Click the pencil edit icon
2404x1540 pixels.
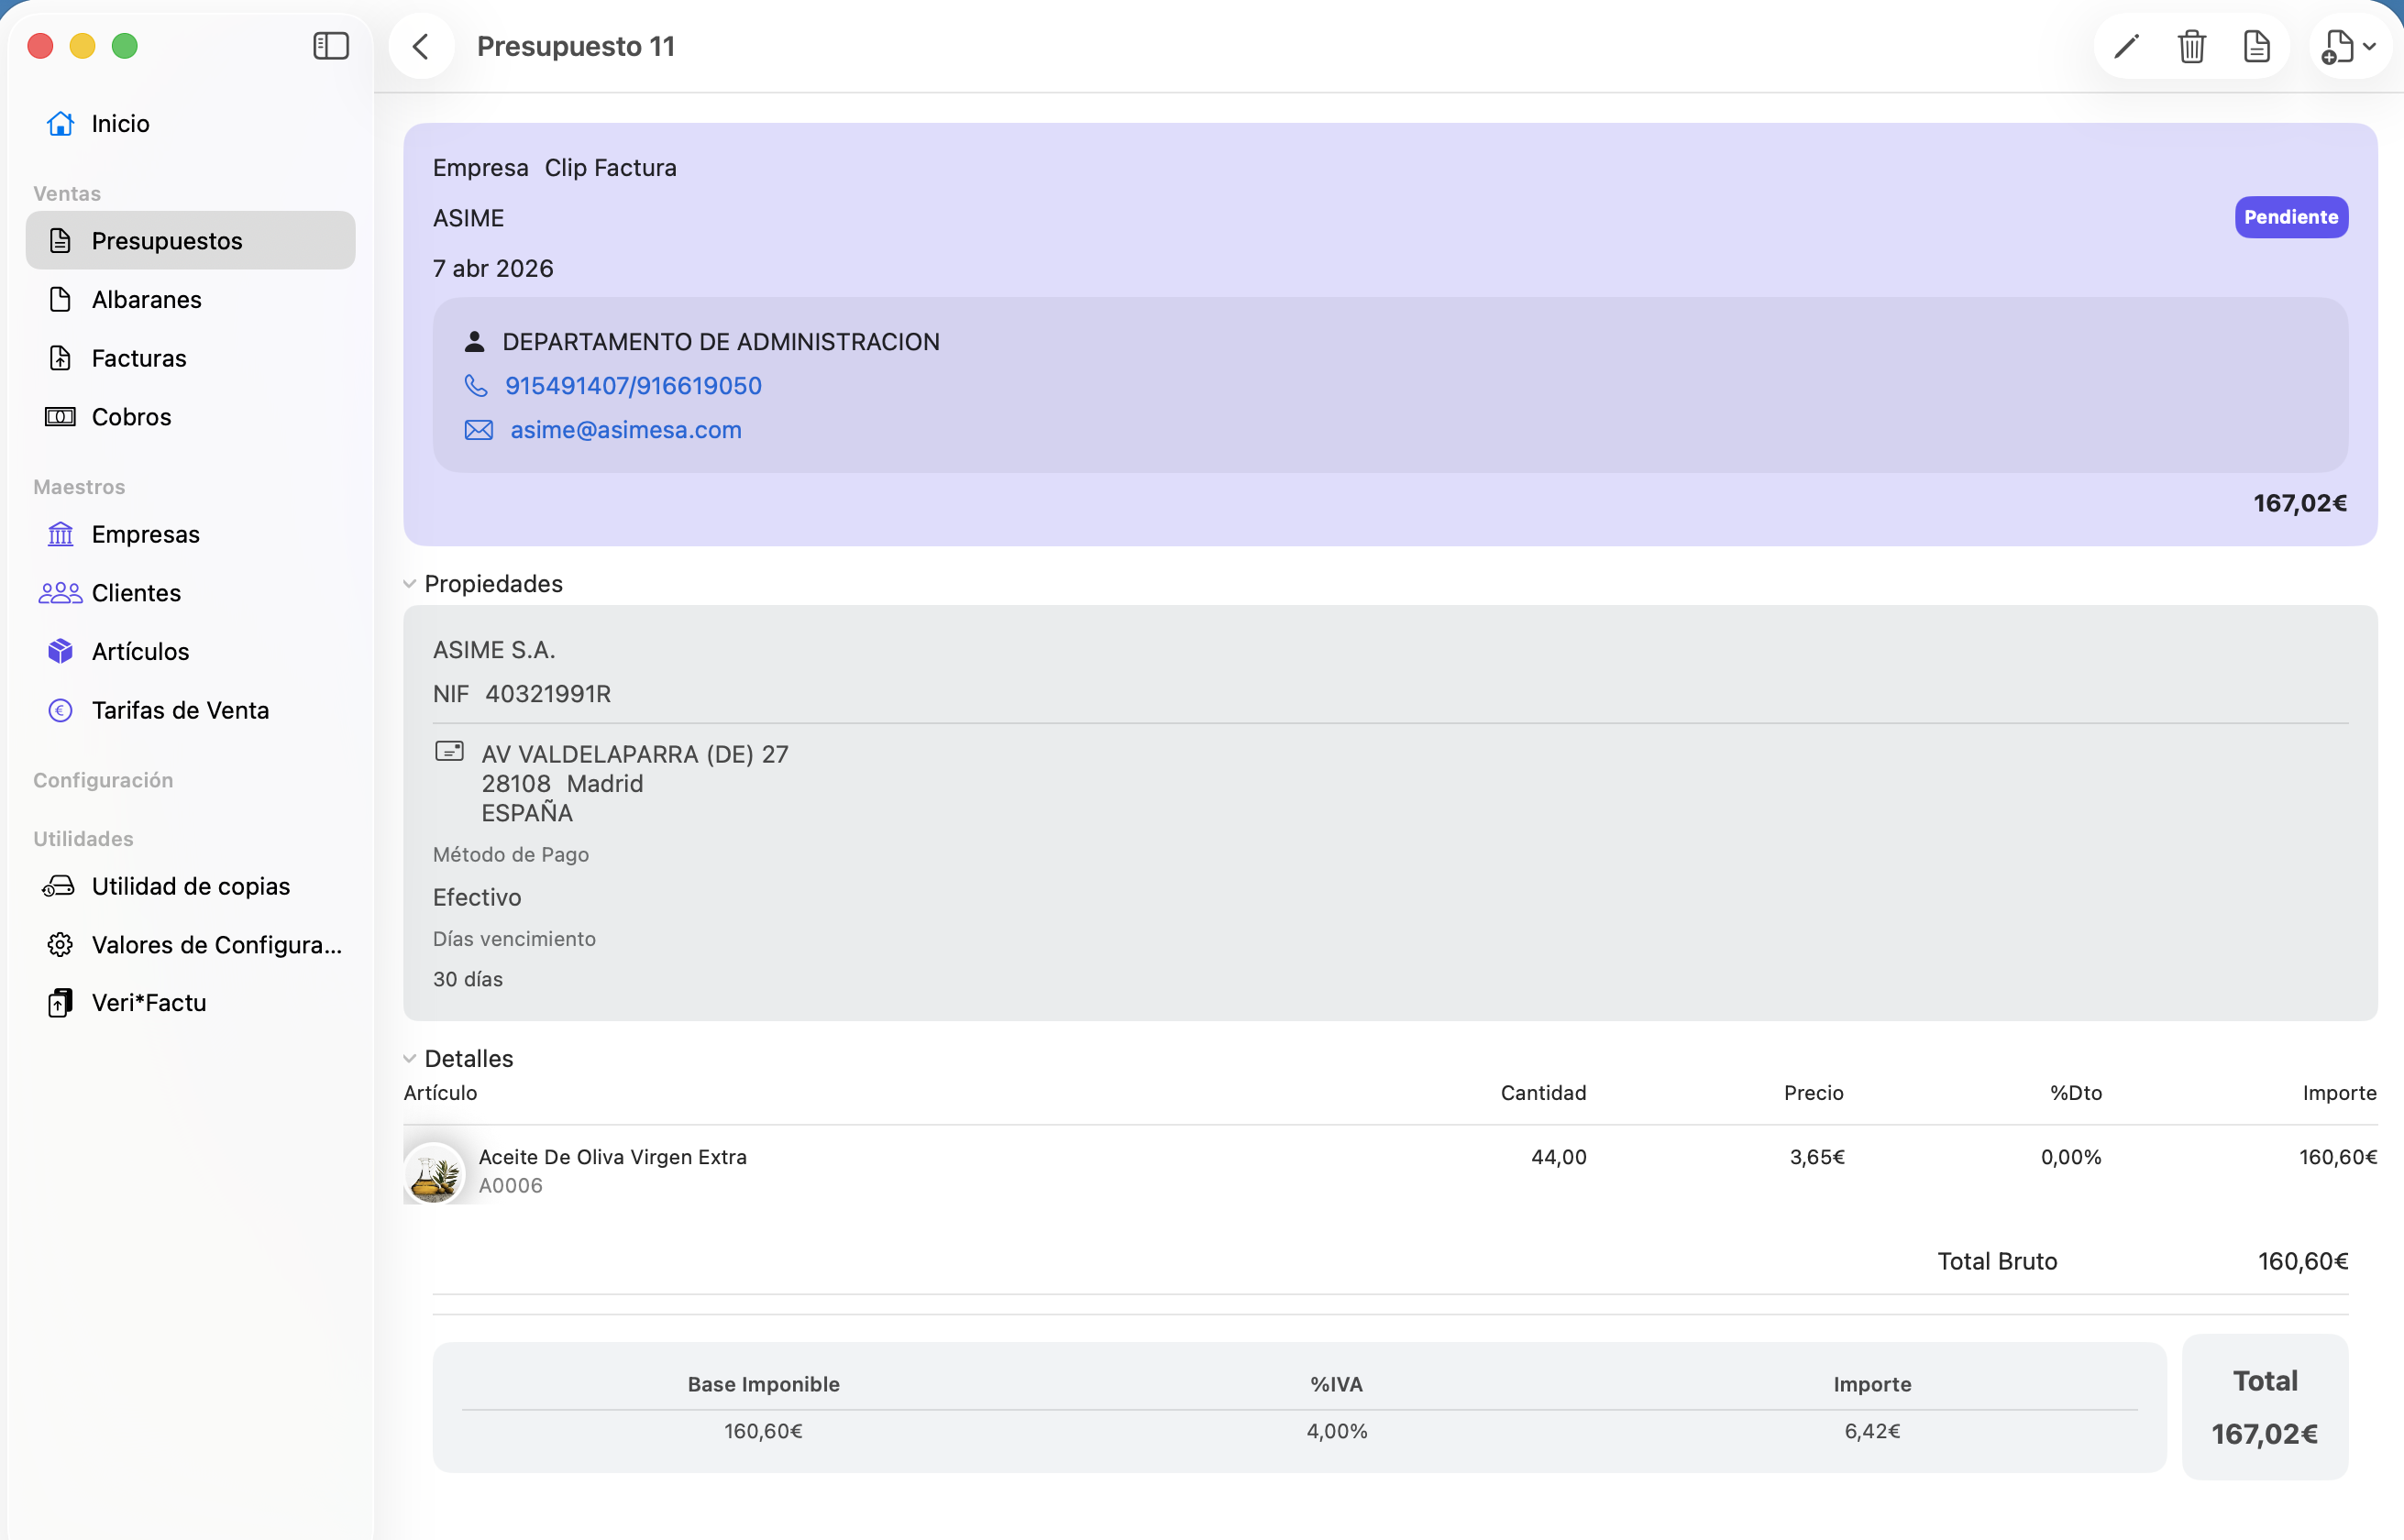click(x=2126, y=46)
